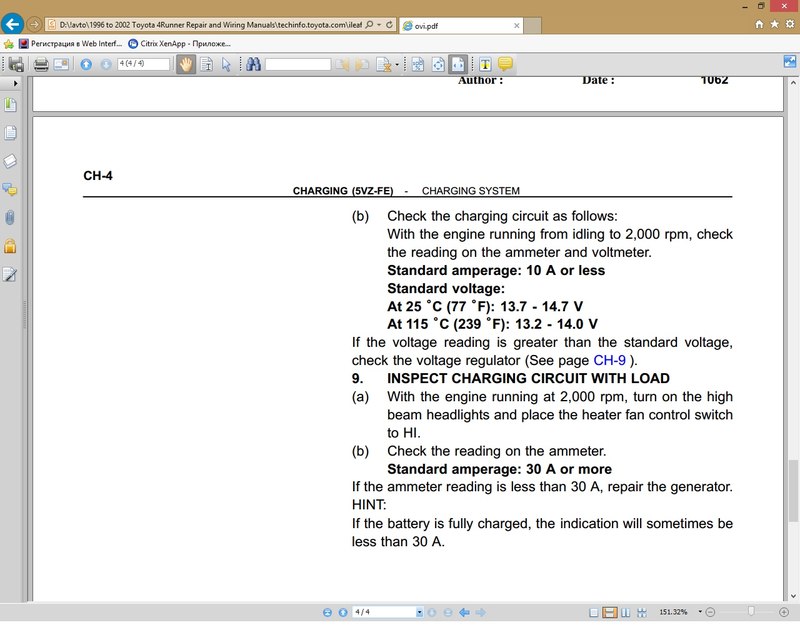Open the Pages thumbnails panel in sidebar
The height and width of the screenshot is (640, 800).
[x=10, y=133]
